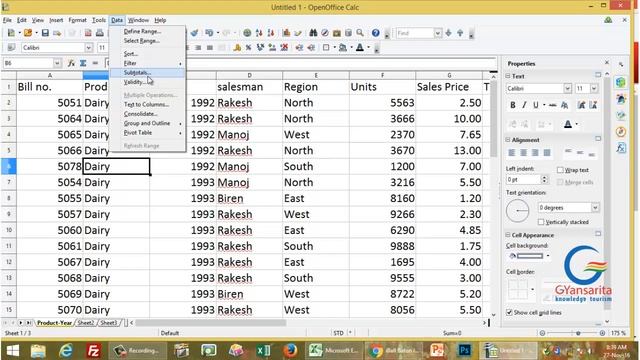The height and width of the screenshot is (360, 640).
Task: Click the Print icon in toolbar
Action: coord(100,33)
